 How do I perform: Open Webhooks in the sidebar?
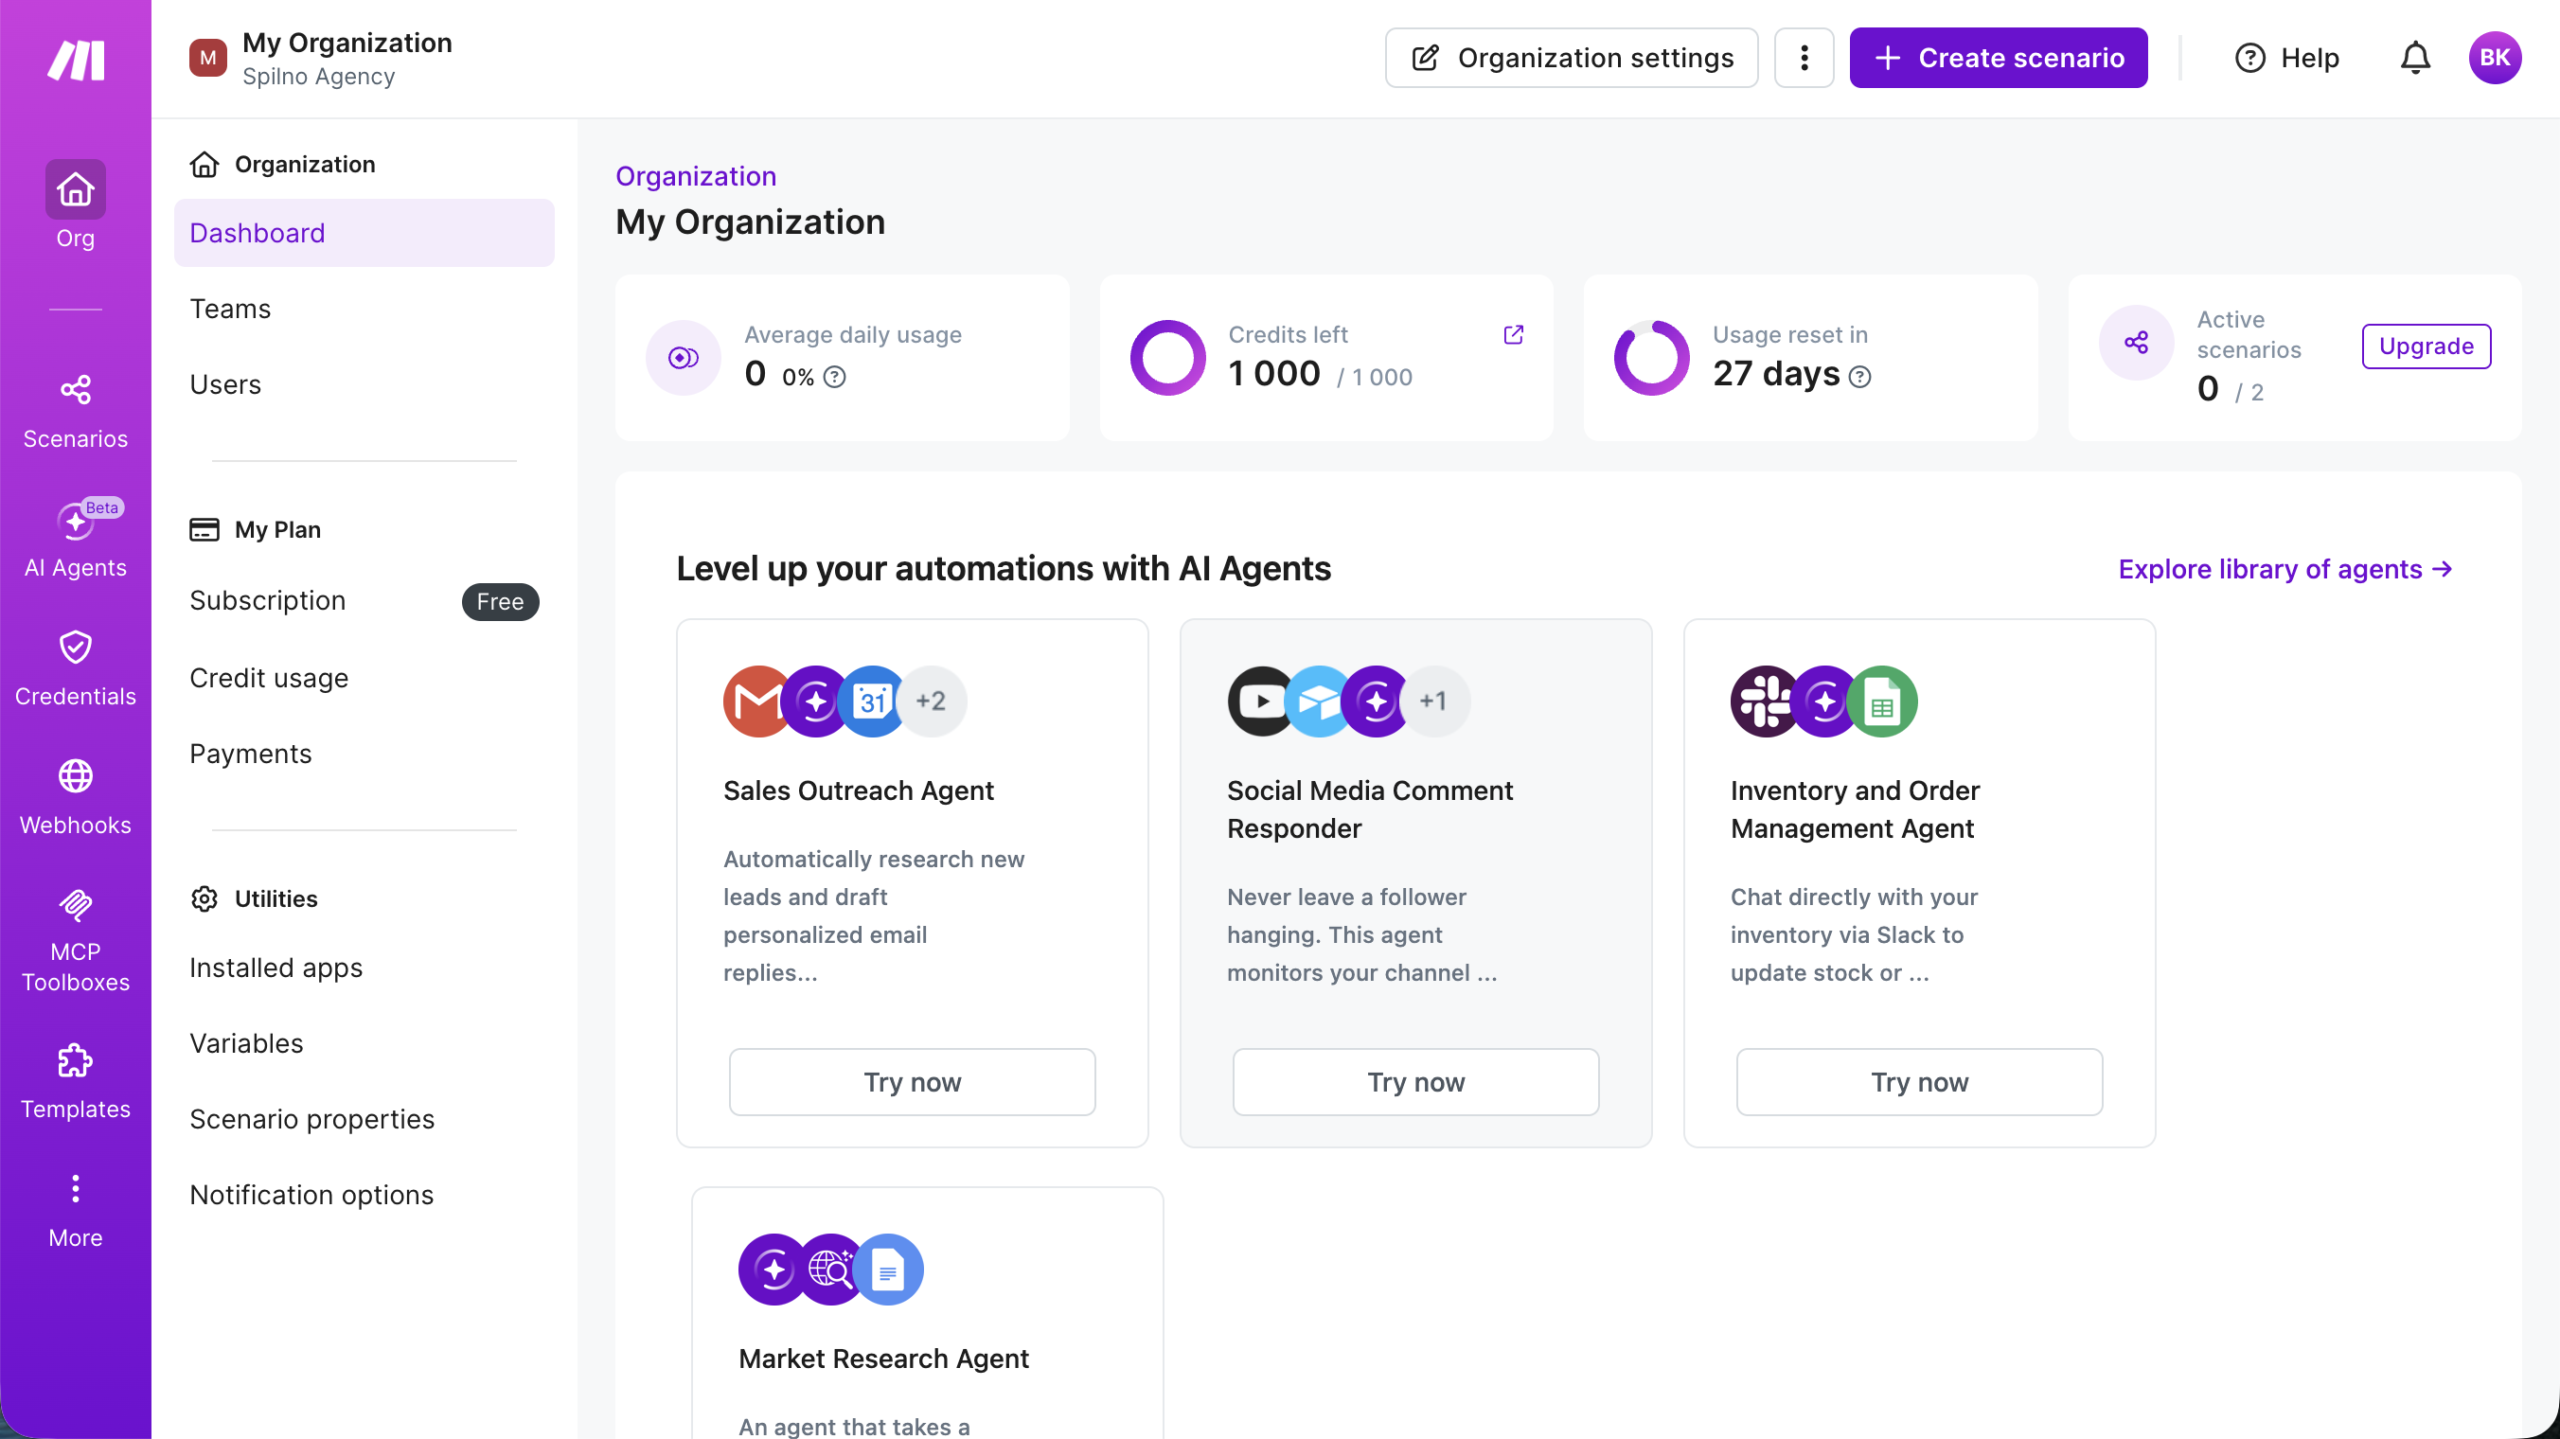[75, 797]
